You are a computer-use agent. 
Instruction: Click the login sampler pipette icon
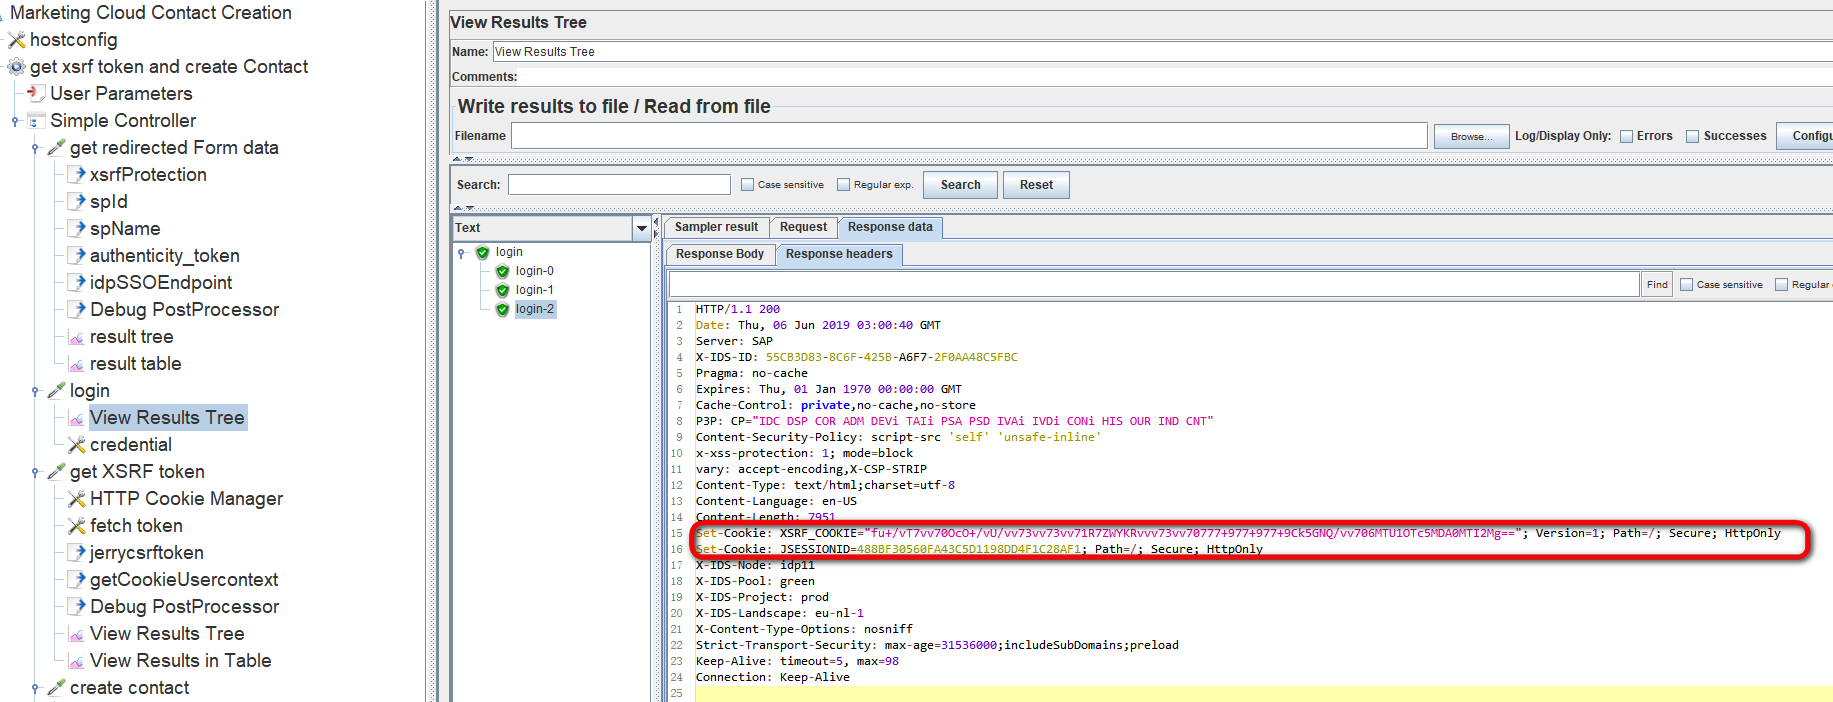pos(56,391)
